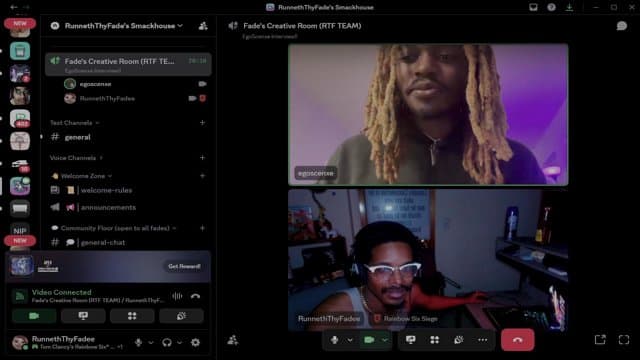
Task: Select RunnethThyFadee in voice channel list
Action: pos(135,98)
